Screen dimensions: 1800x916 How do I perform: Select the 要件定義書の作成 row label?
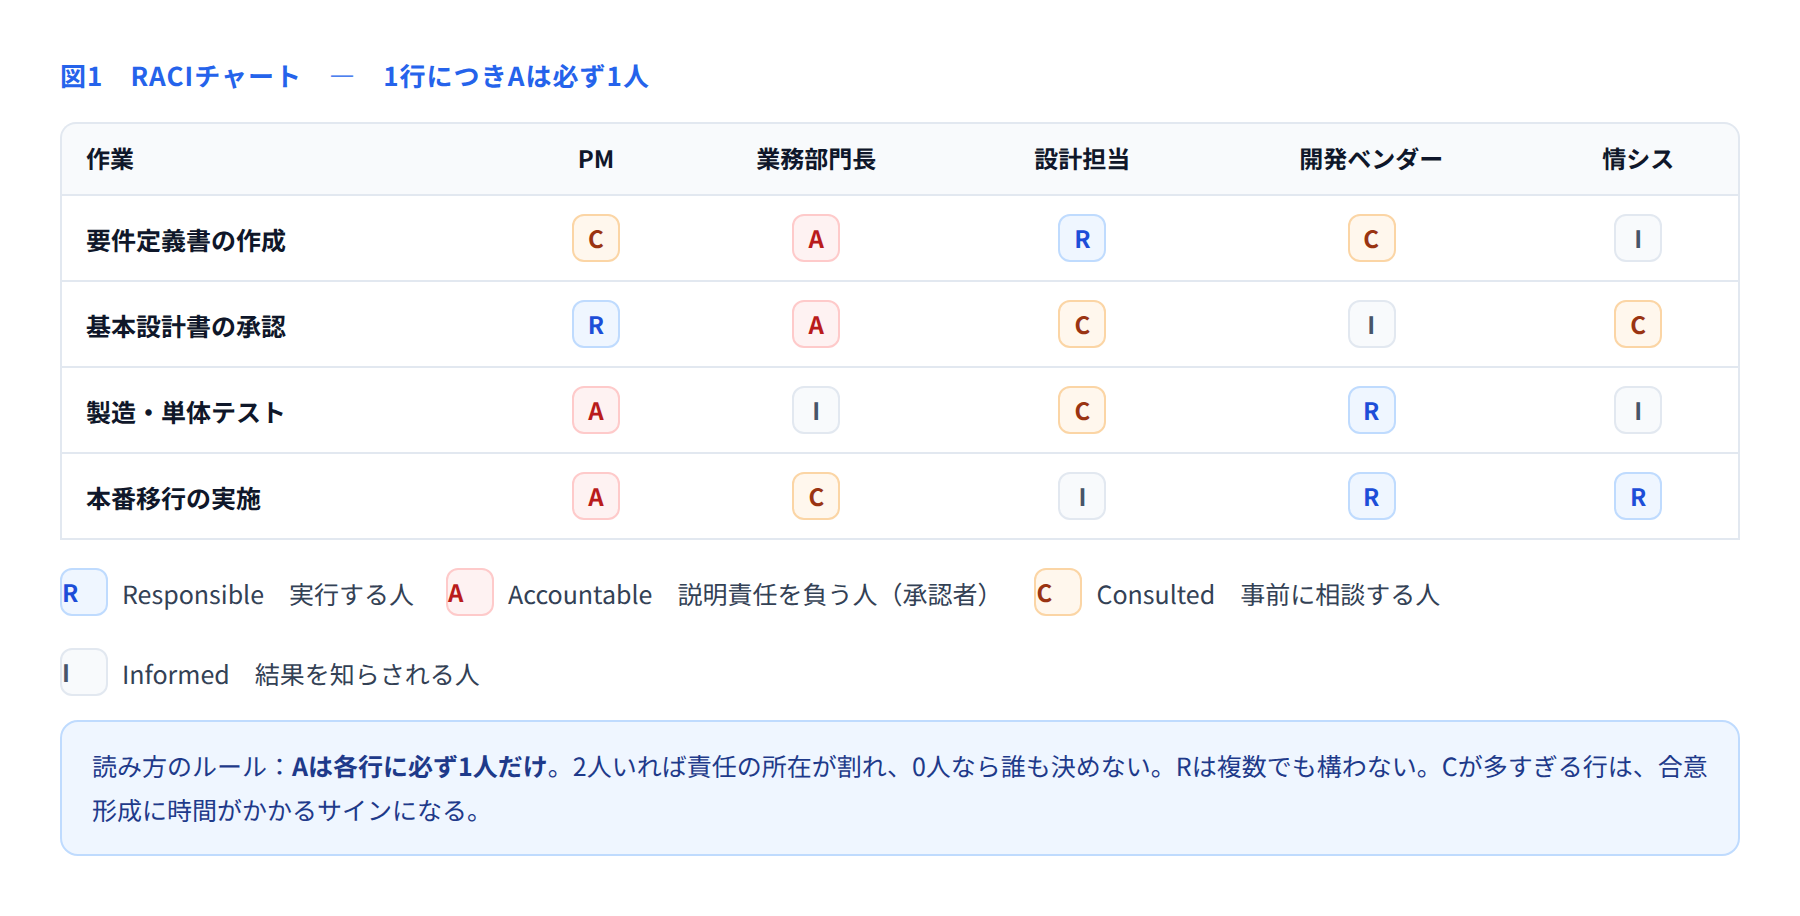186,241
